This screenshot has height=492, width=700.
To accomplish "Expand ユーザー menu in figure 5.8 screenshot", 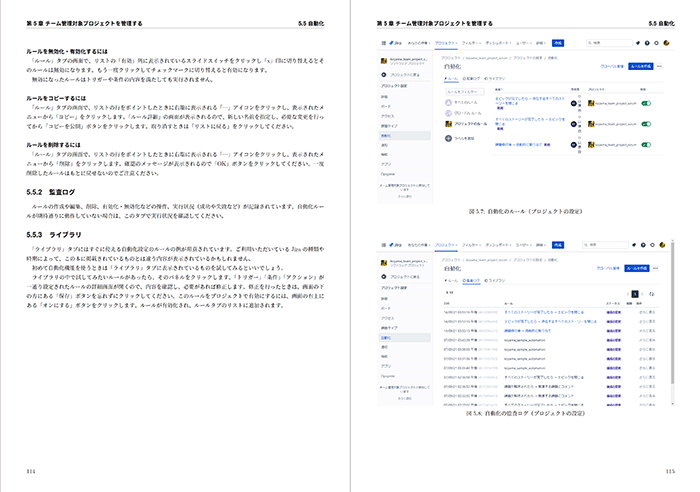I will pos(523,245).
